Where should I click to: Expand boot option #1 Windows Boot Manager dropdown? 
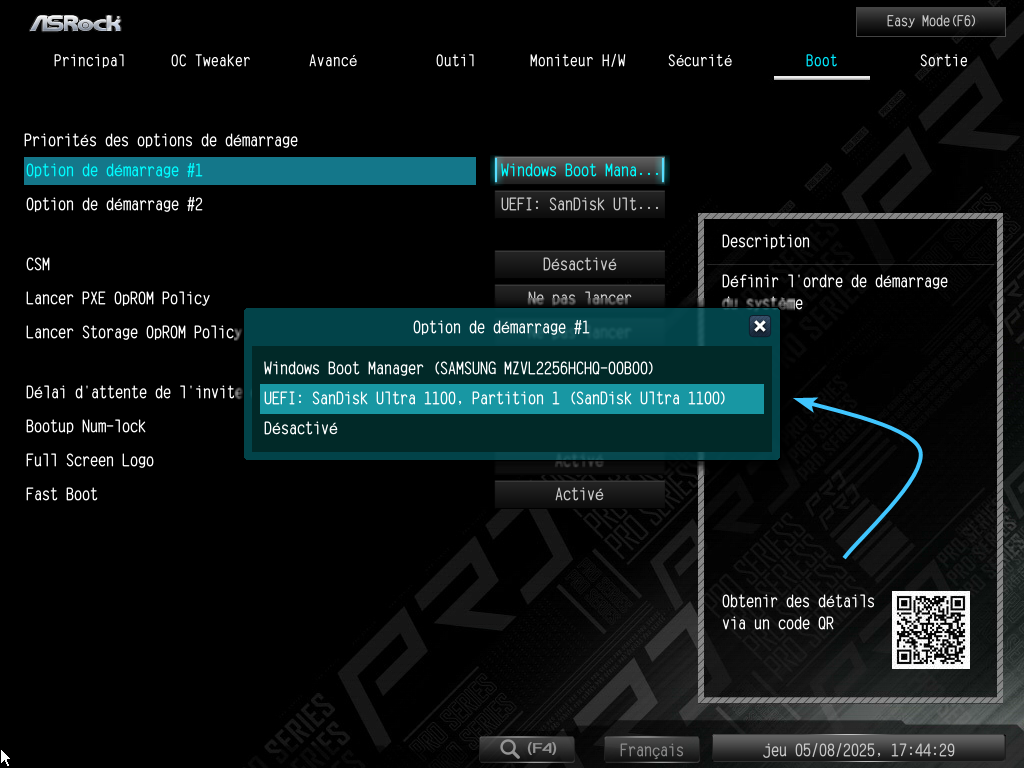click(x=580, y=171)
